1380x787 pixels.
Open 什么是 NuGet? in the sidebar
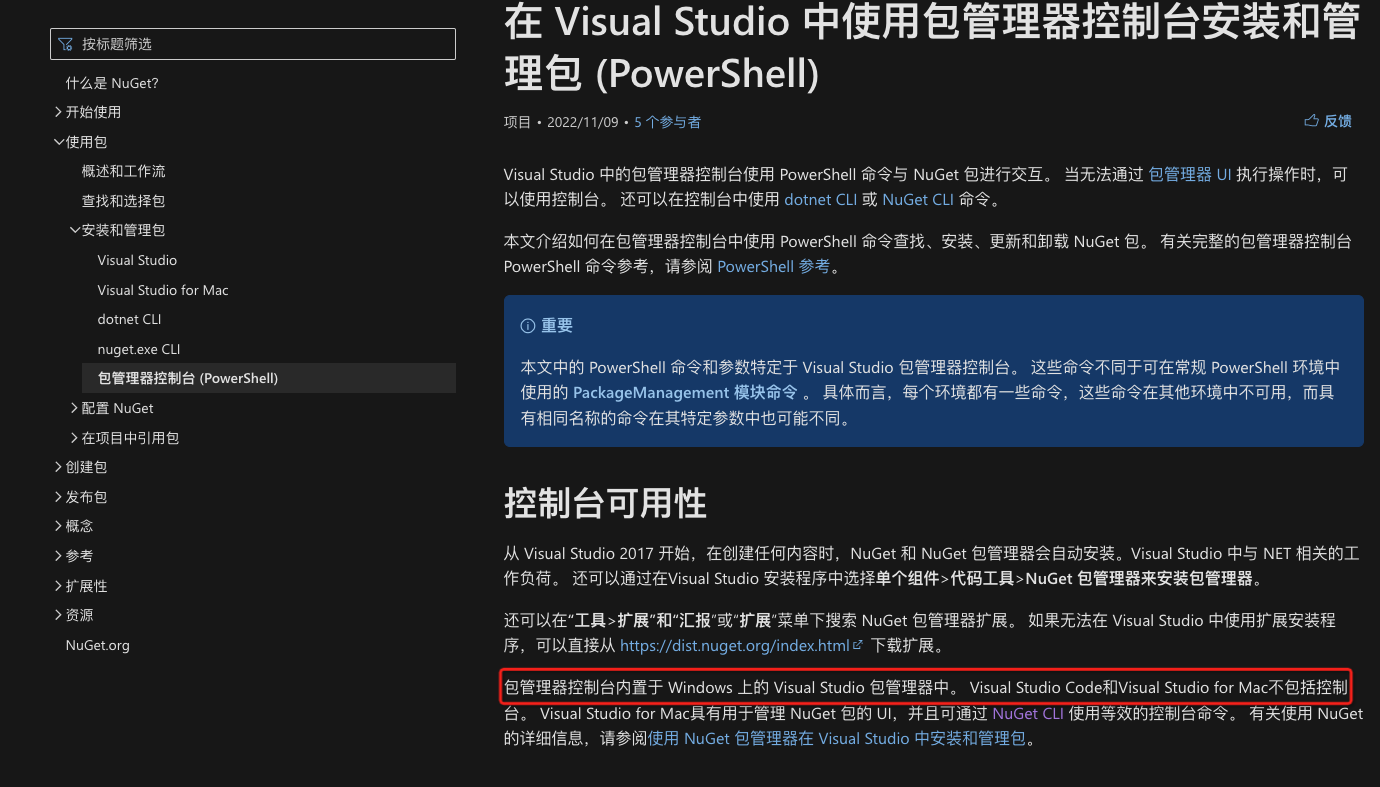(x=112, y=83)
